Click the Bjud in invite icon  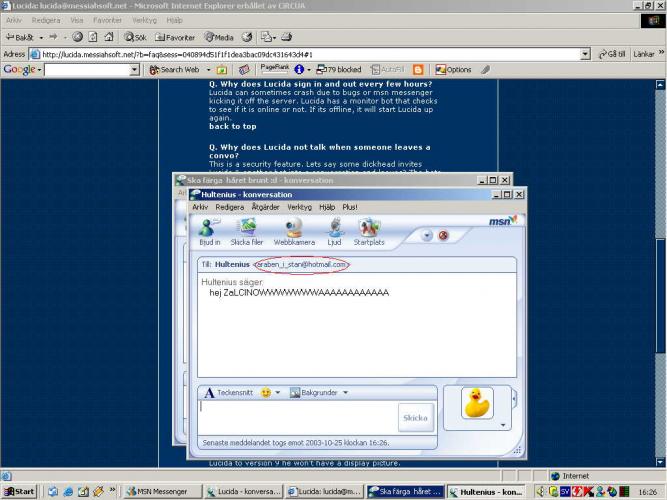click(x=209, y=232)
